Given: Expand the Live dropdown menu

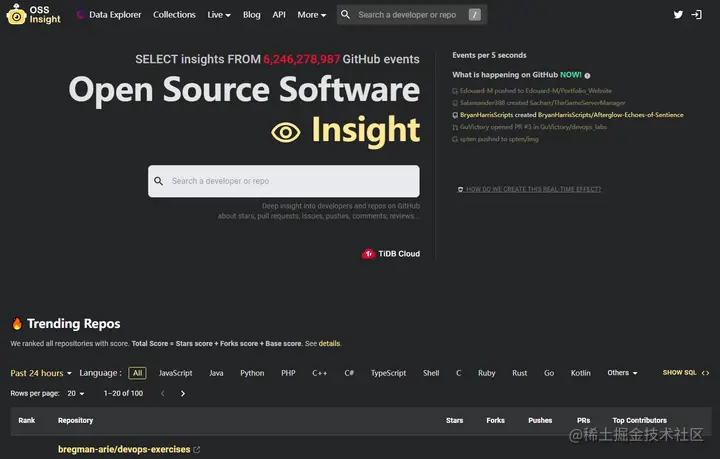Looking at the screenshot, I should [x=219, y=15].
